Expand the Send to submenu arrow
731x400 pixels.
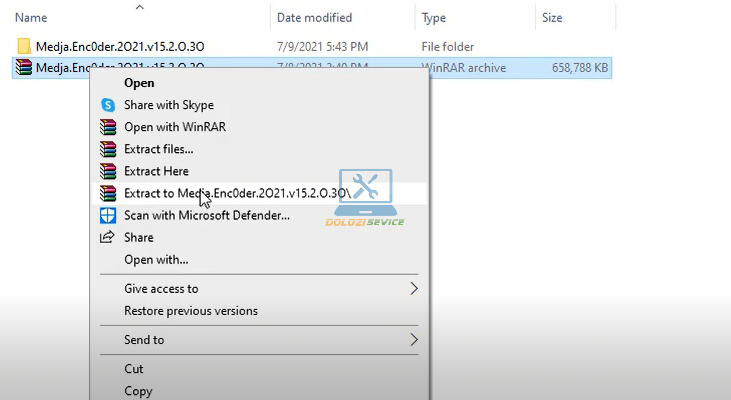coord(414,340)
